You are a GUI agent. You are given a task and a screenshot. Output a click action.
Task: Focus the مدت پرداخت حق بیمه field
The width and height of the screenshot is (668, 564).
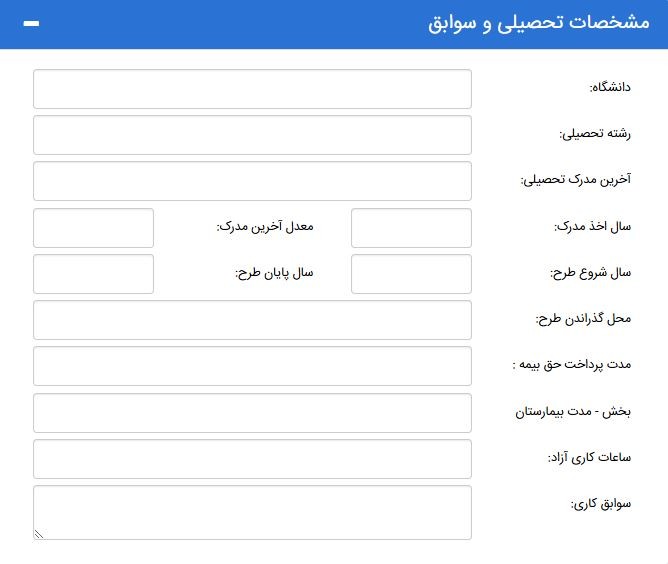(x=252, y=366)
